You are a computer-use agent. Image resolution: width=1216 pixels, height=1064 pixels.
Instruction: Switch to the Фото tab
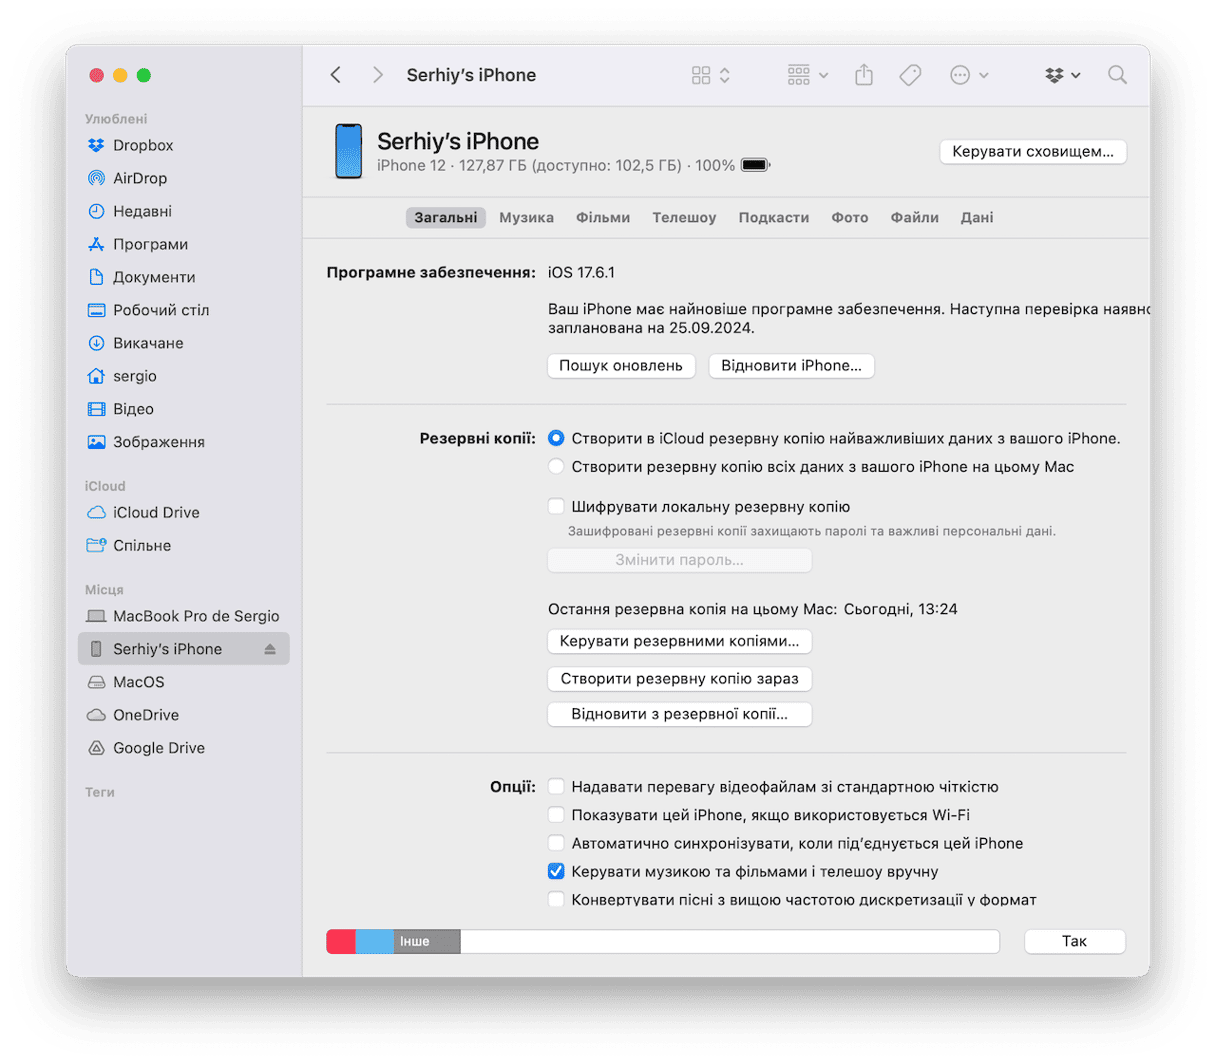[850, 217]
